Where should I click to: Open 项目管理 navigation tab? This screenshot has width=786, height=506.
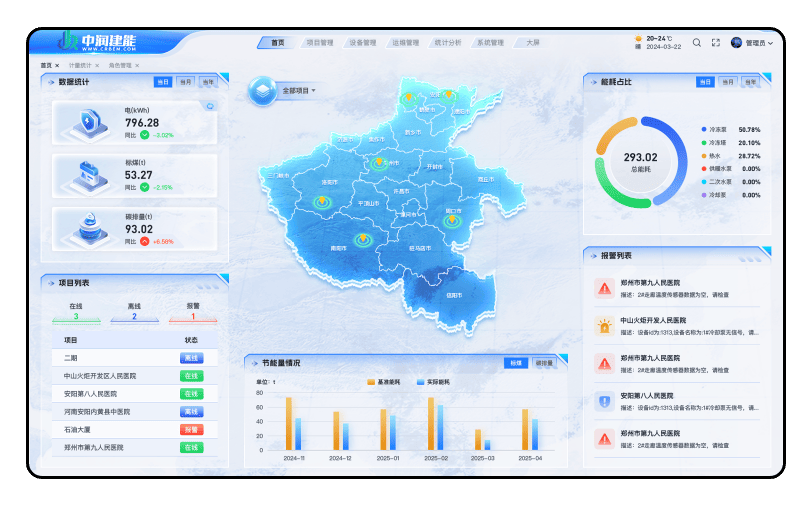coord(320,43)
